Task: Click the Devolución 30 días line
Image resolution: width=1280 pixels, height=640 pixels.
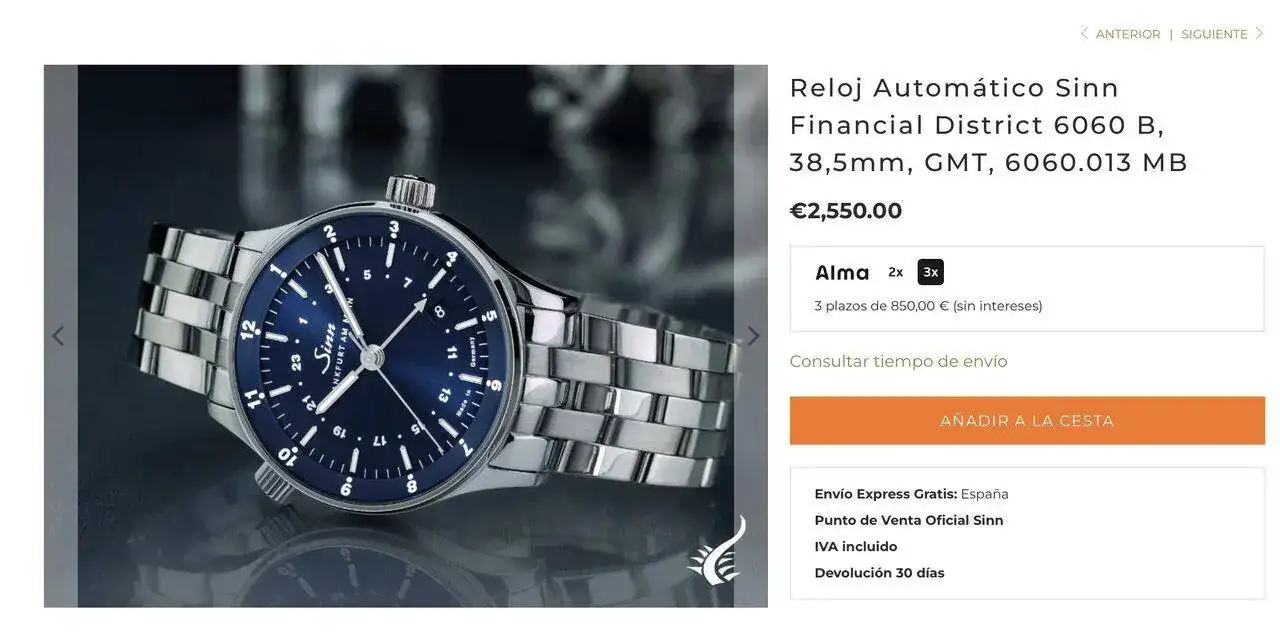Action: pos(879,573)
